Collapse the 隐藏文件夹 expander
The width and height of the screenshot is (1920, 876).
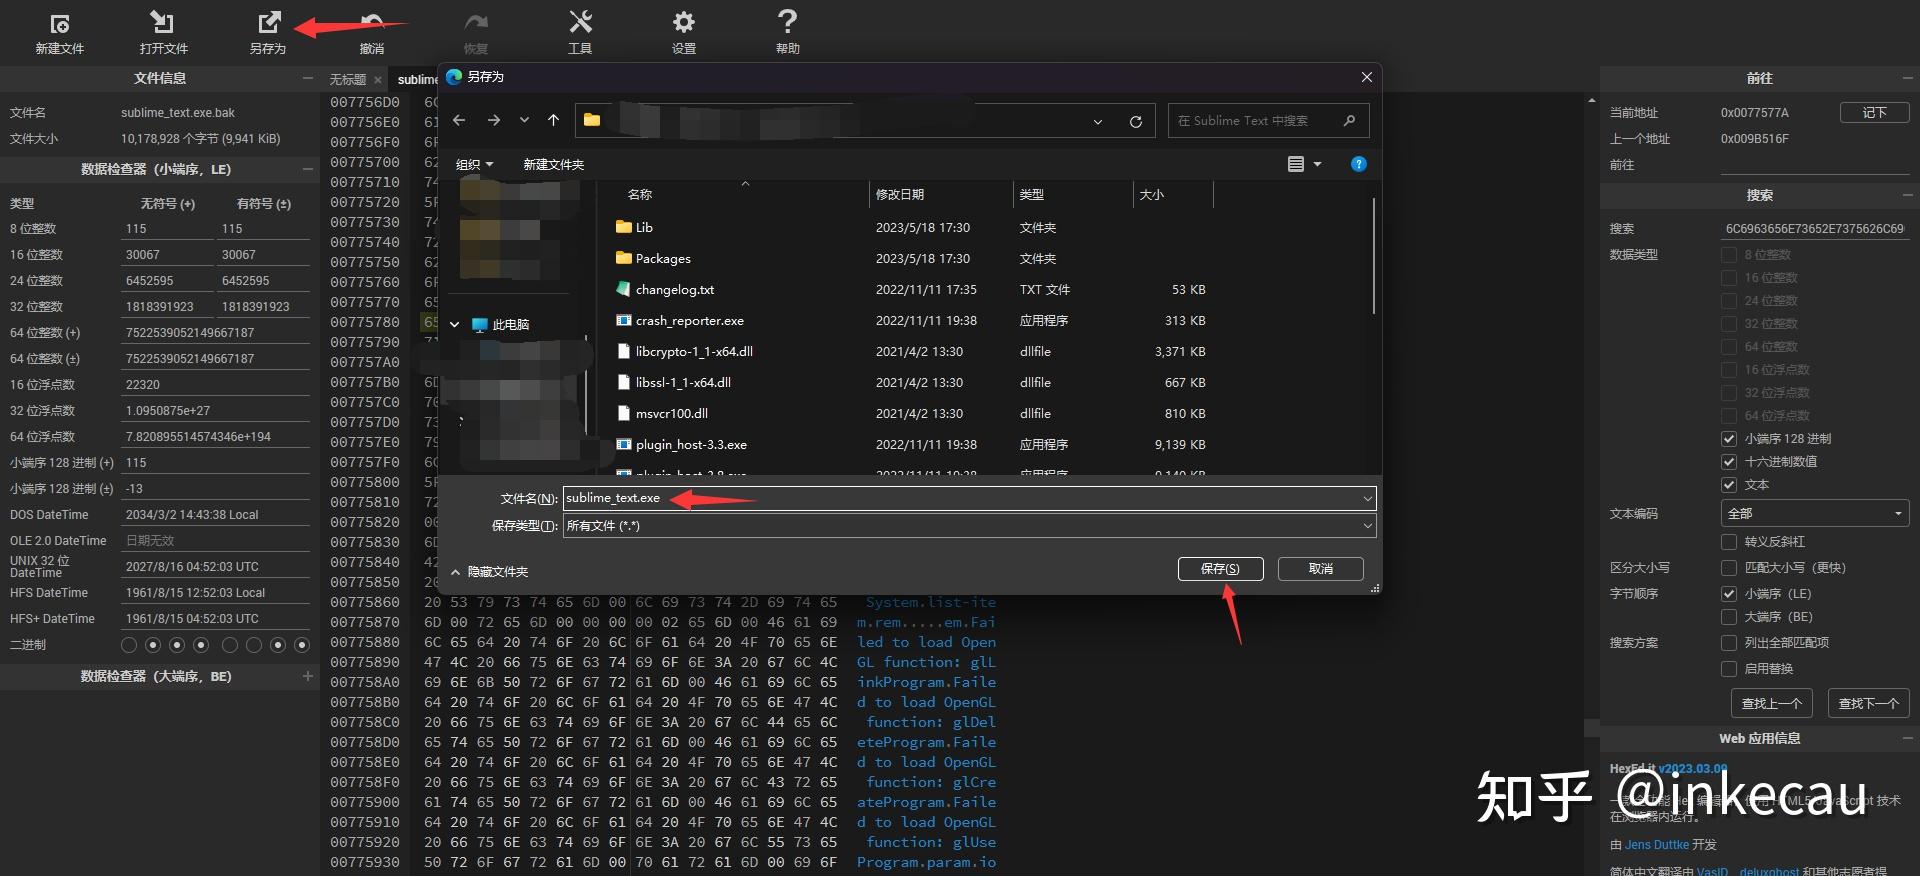click(x=489, y=572)
